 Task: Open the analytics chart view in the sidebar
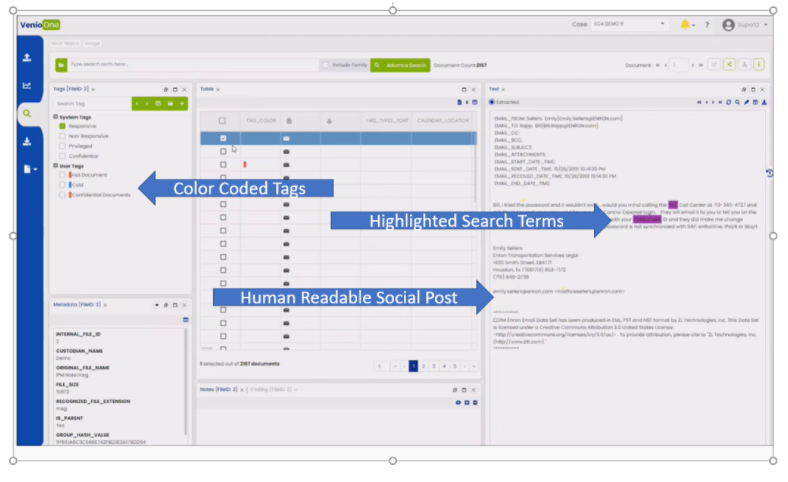27,86
